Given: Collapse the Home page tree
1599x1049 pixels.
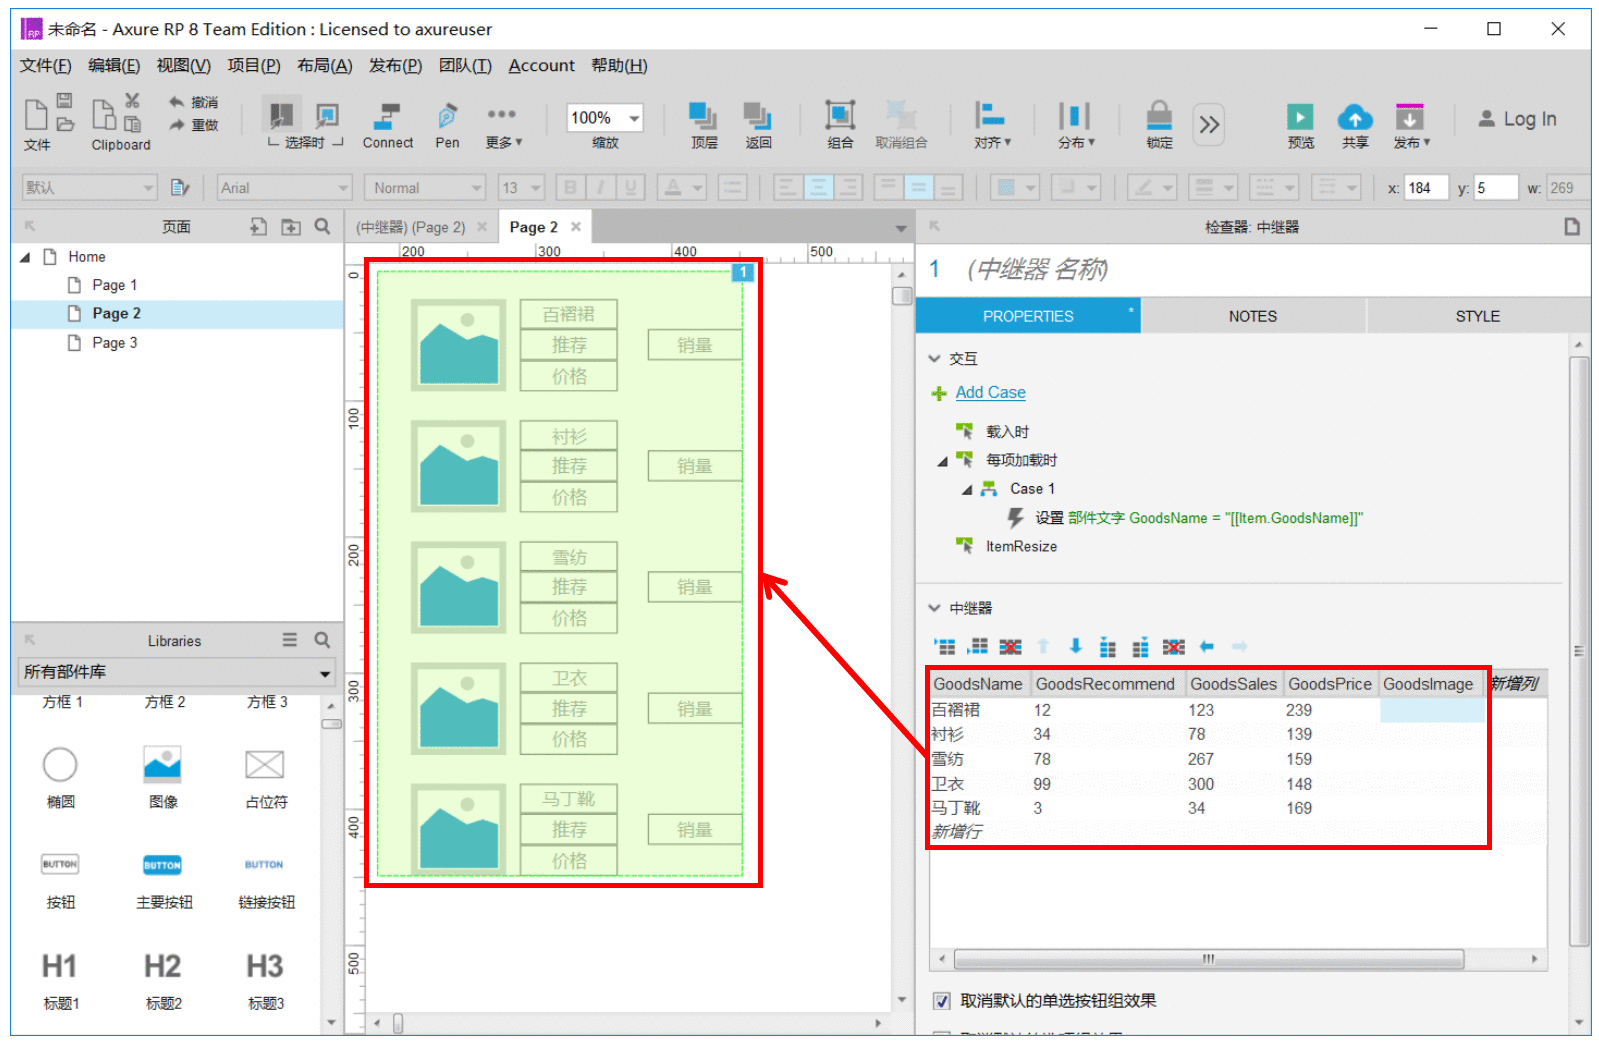Looking at the screenshot, I should (25, 257).
